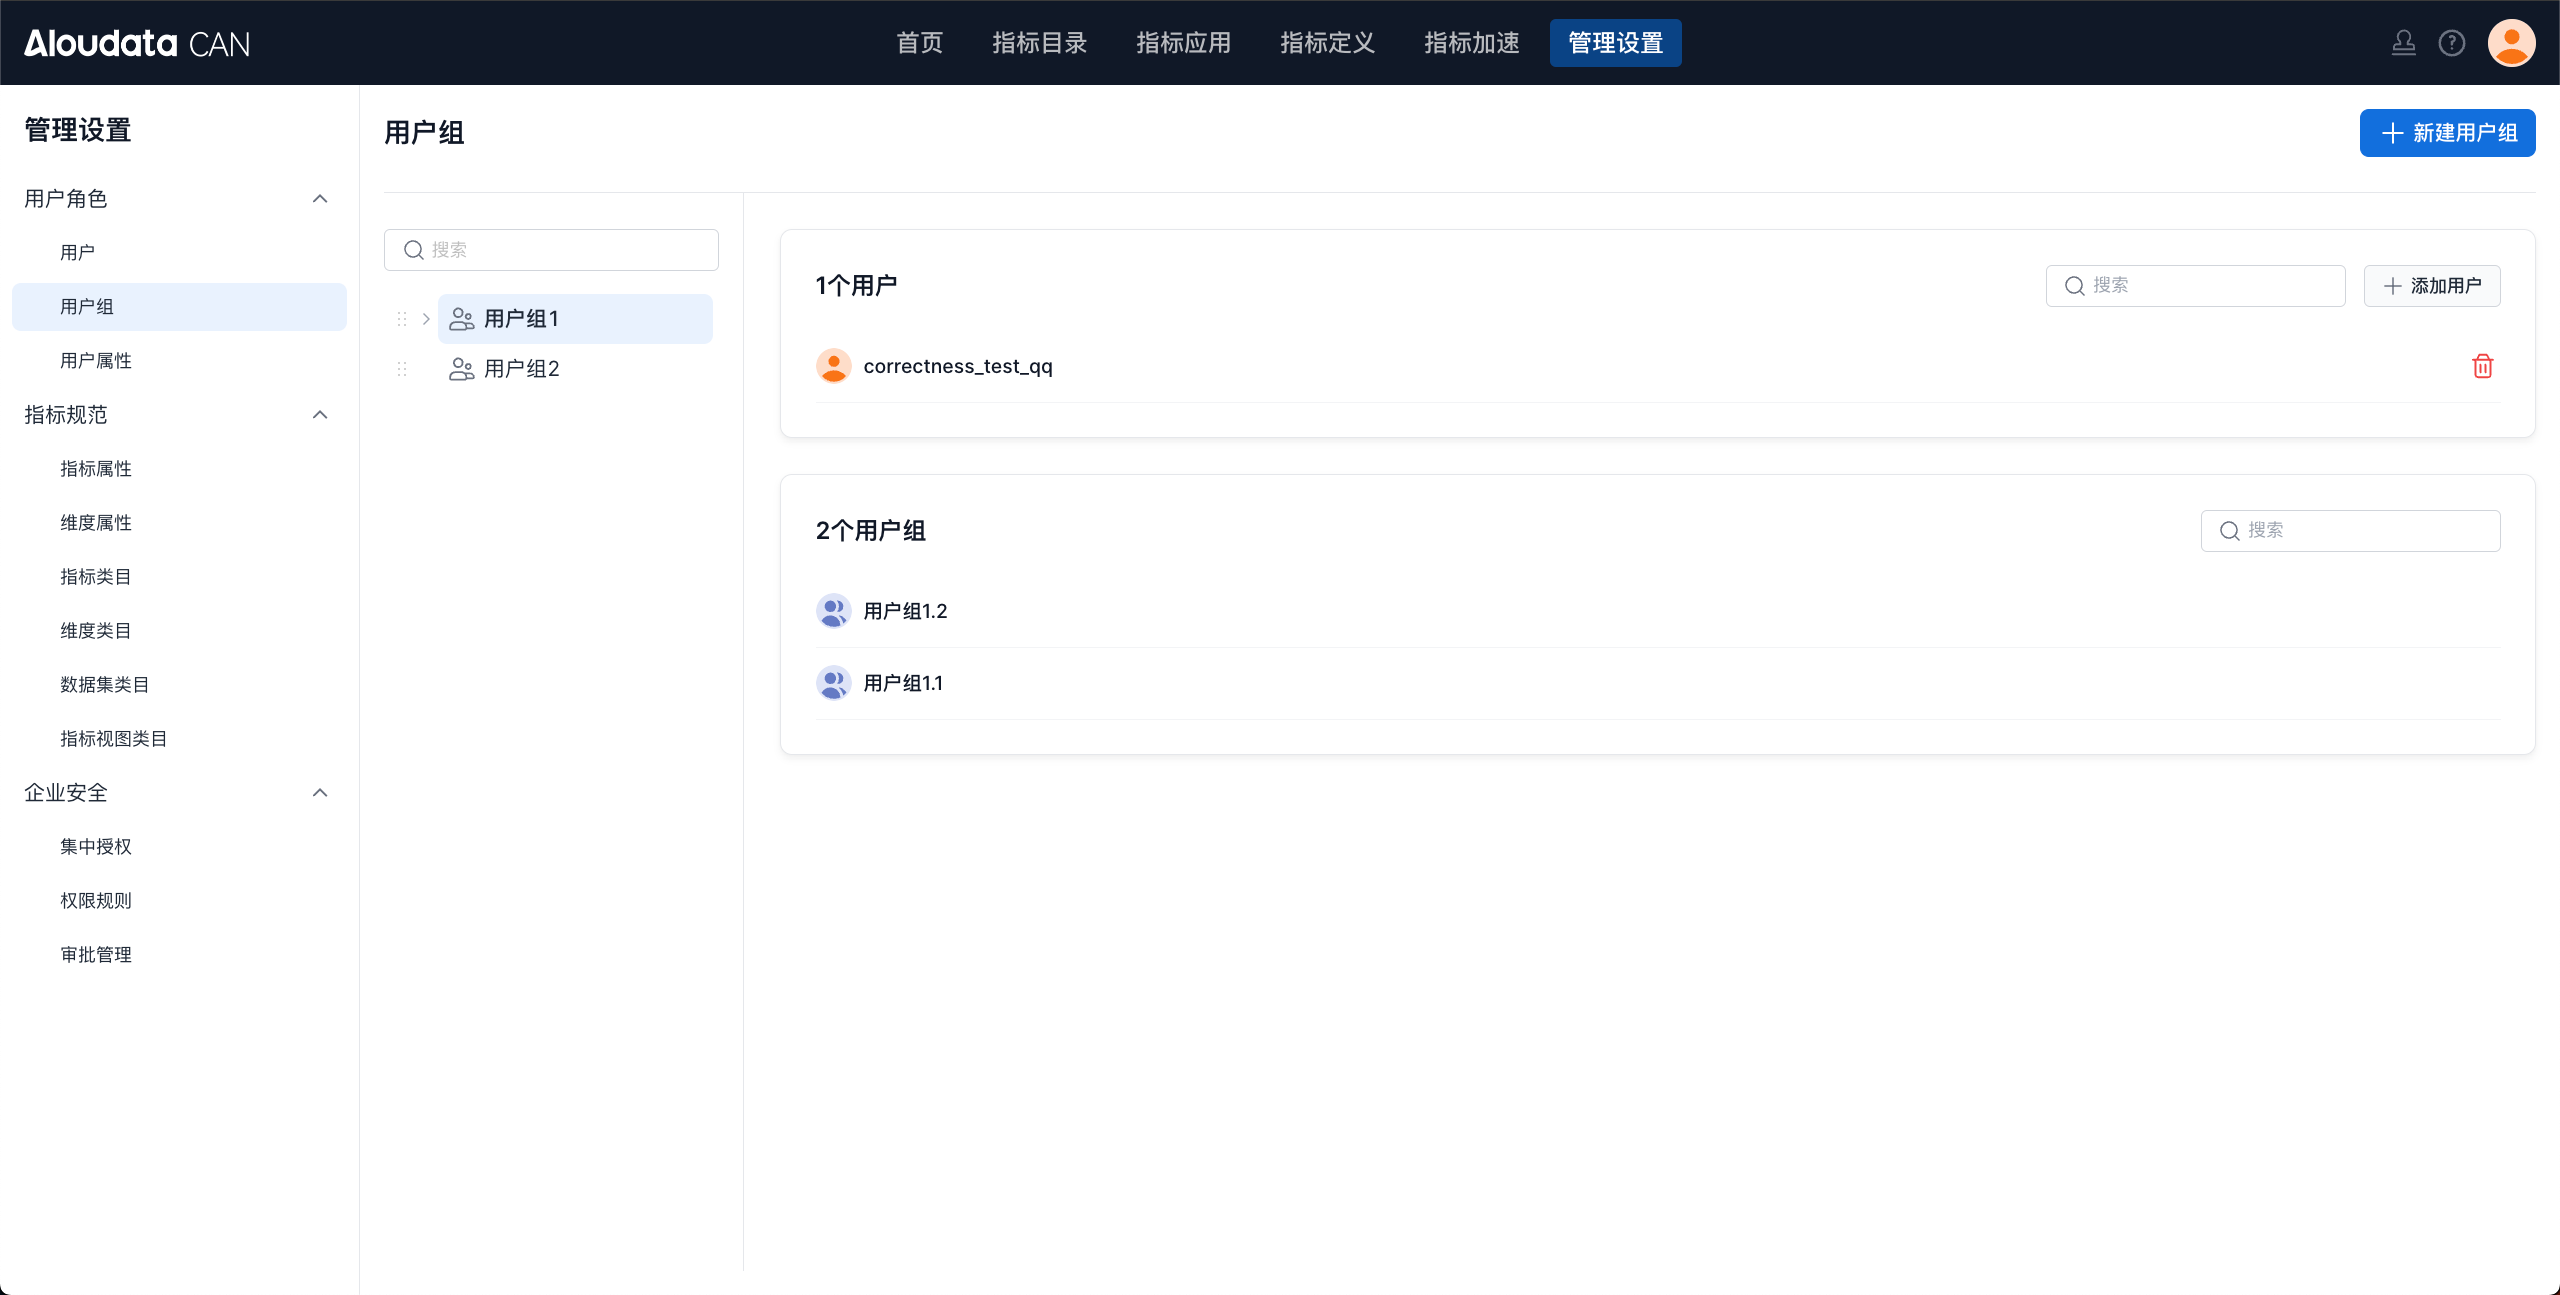Click the 新建用户组 button
The width and height of the screenshot is (2560, 1295).
pyautogui.click(x=2447, y=133)
